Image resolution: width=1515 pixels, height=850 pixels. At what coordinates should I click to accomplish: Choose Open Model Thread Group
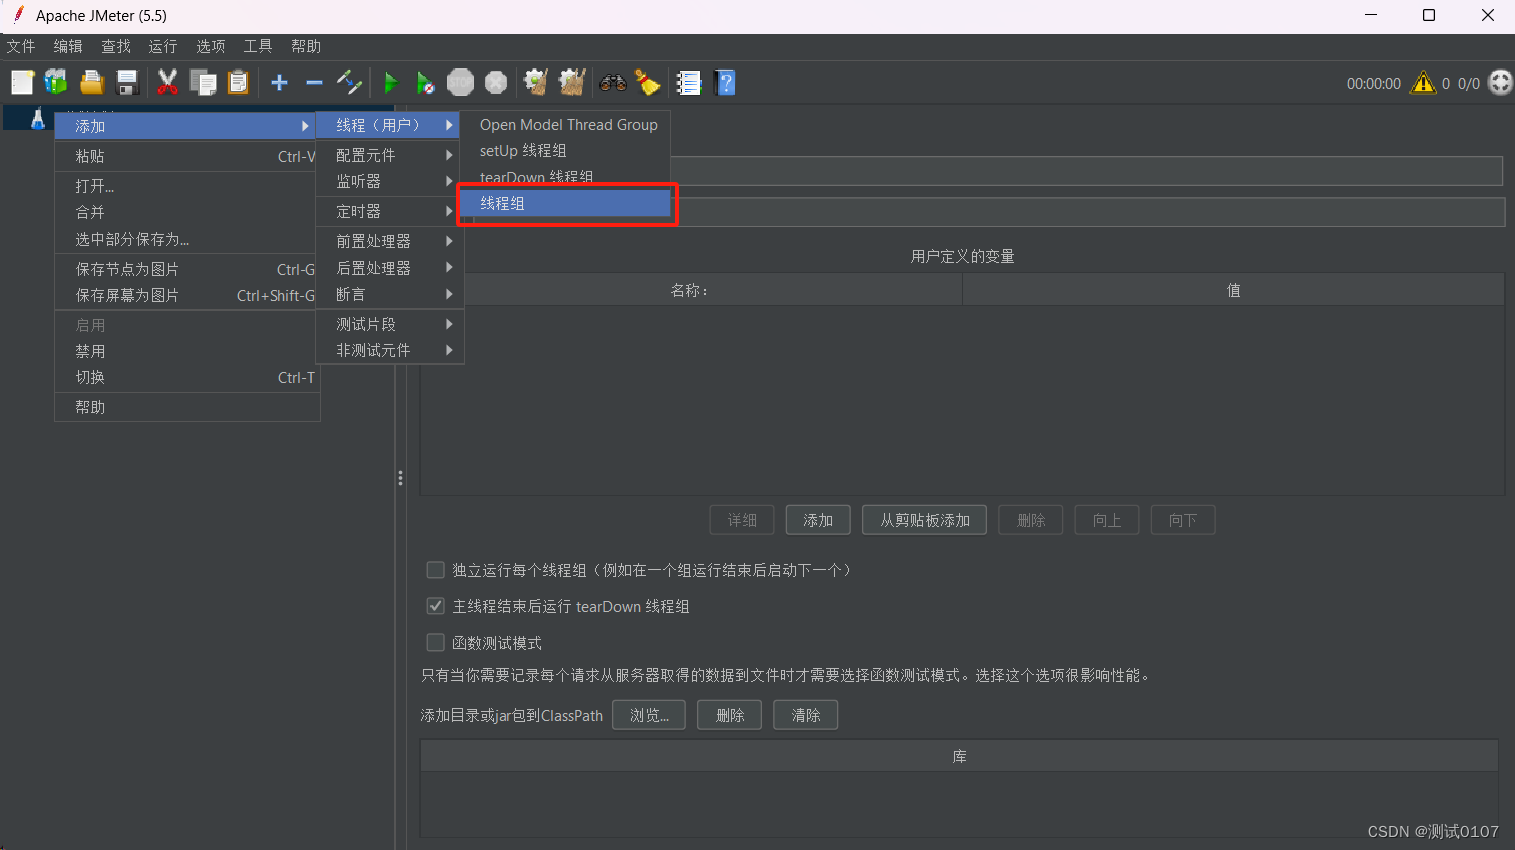pyautogui.click(x=565, y=125)
